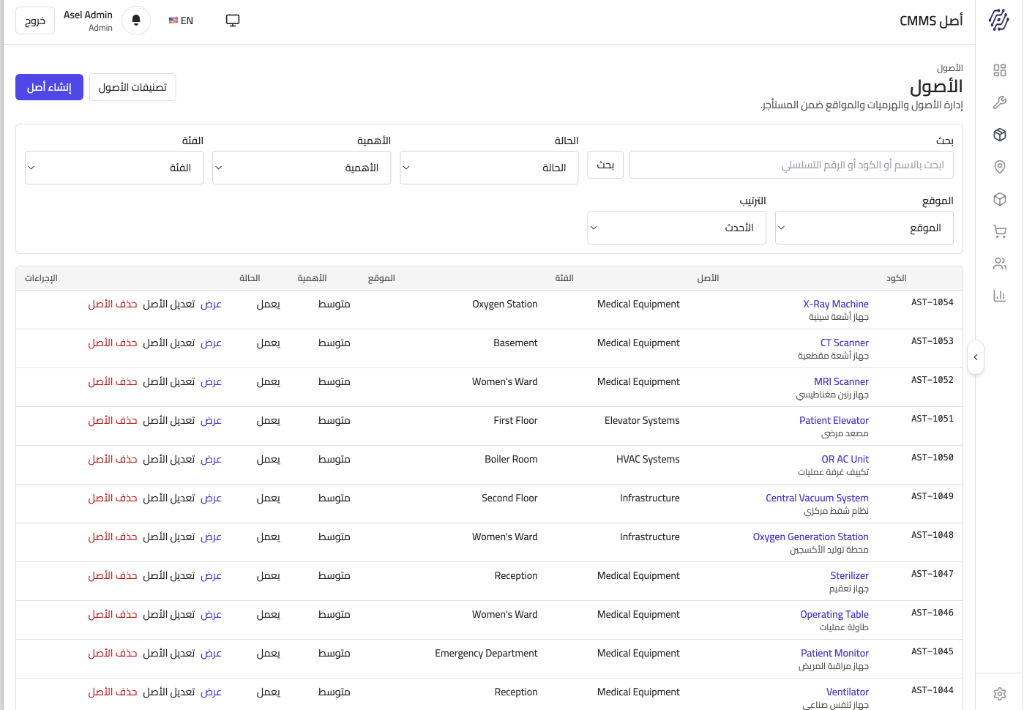Open the الحالة status dropdown
The height and width of the screenshot is (710, 1024).
pos(489,168)
